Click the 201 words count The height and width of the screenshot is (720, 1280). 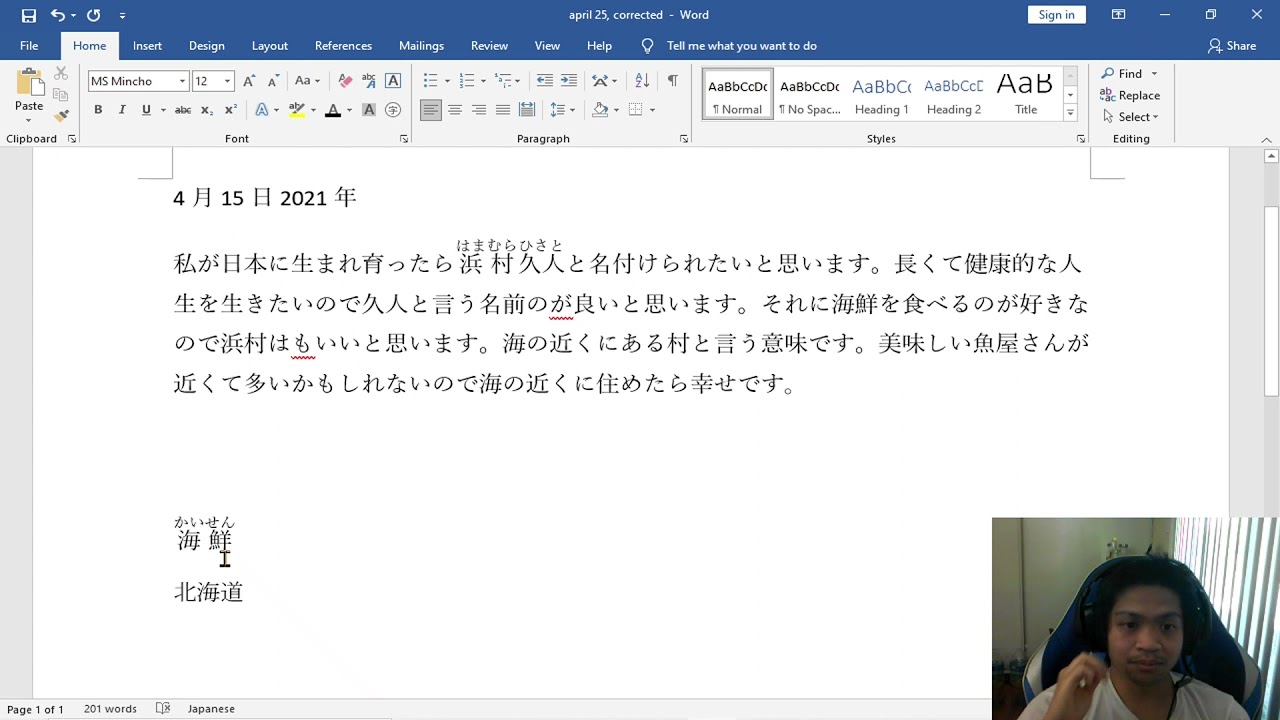point(110,709)
